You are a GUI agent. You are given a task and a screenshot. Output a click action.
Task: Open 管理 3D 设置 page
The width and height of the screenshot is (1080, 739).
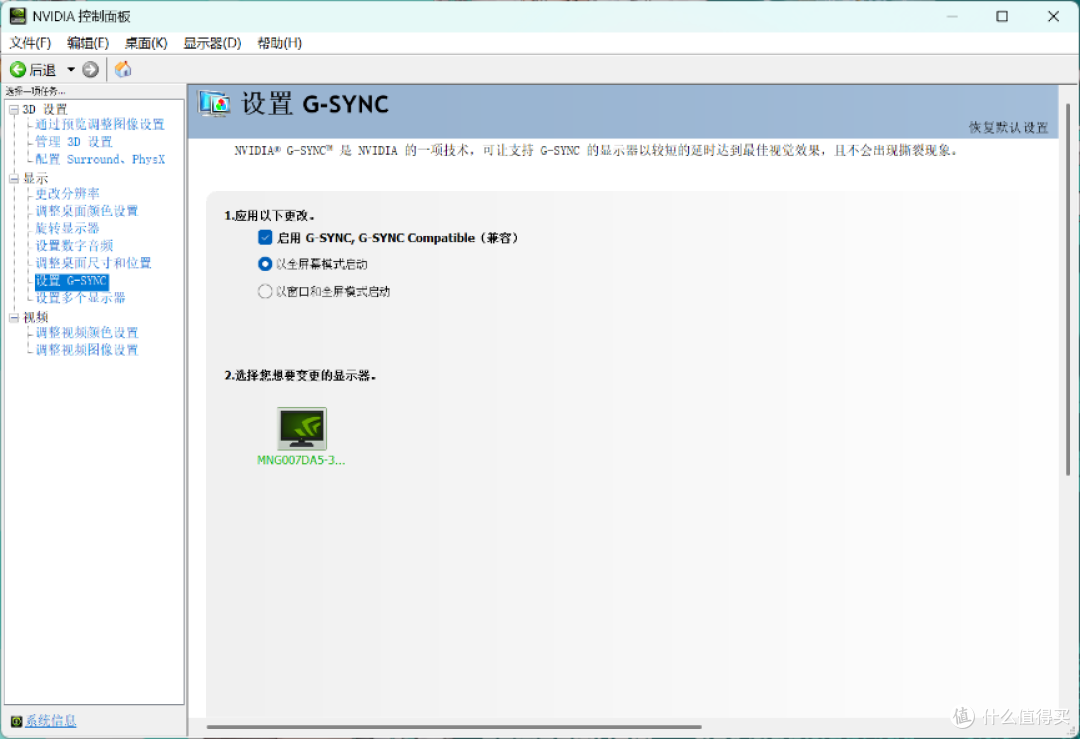coord(74,142)
